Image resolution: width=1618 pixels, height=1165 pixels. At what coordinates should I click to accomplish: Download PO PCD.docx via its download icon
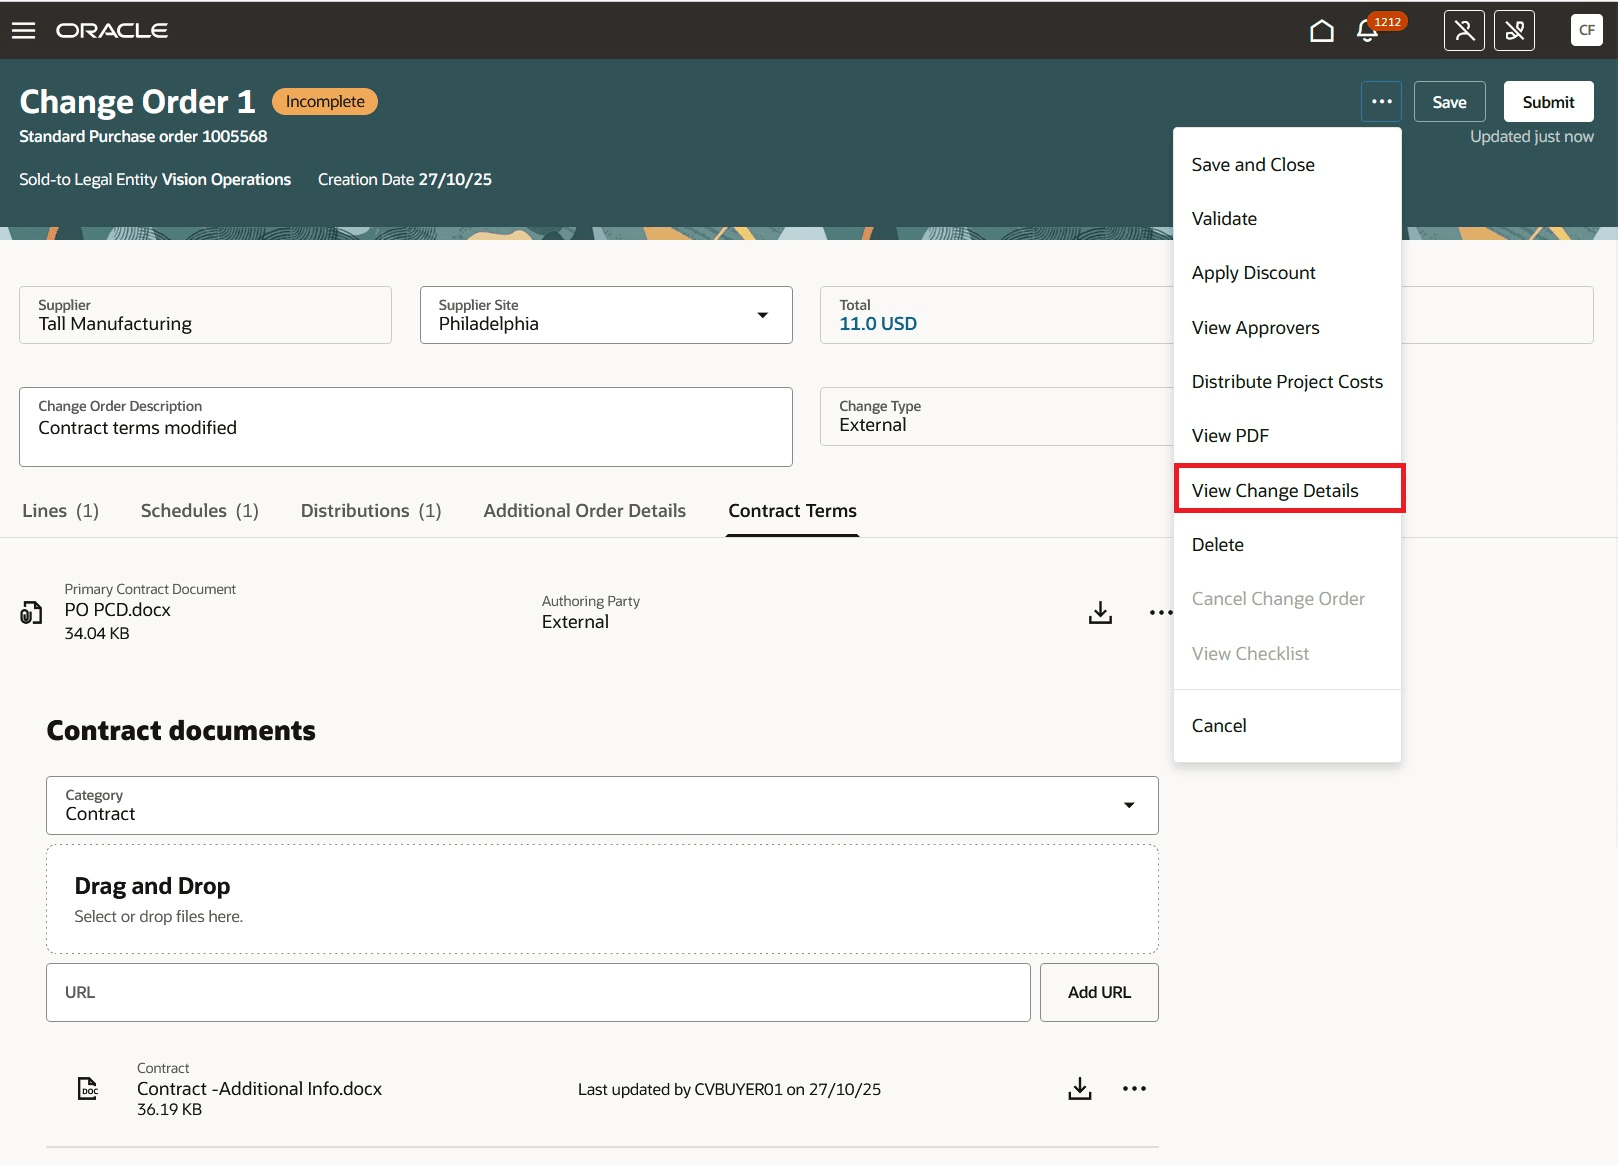(x=1100, y=612)
